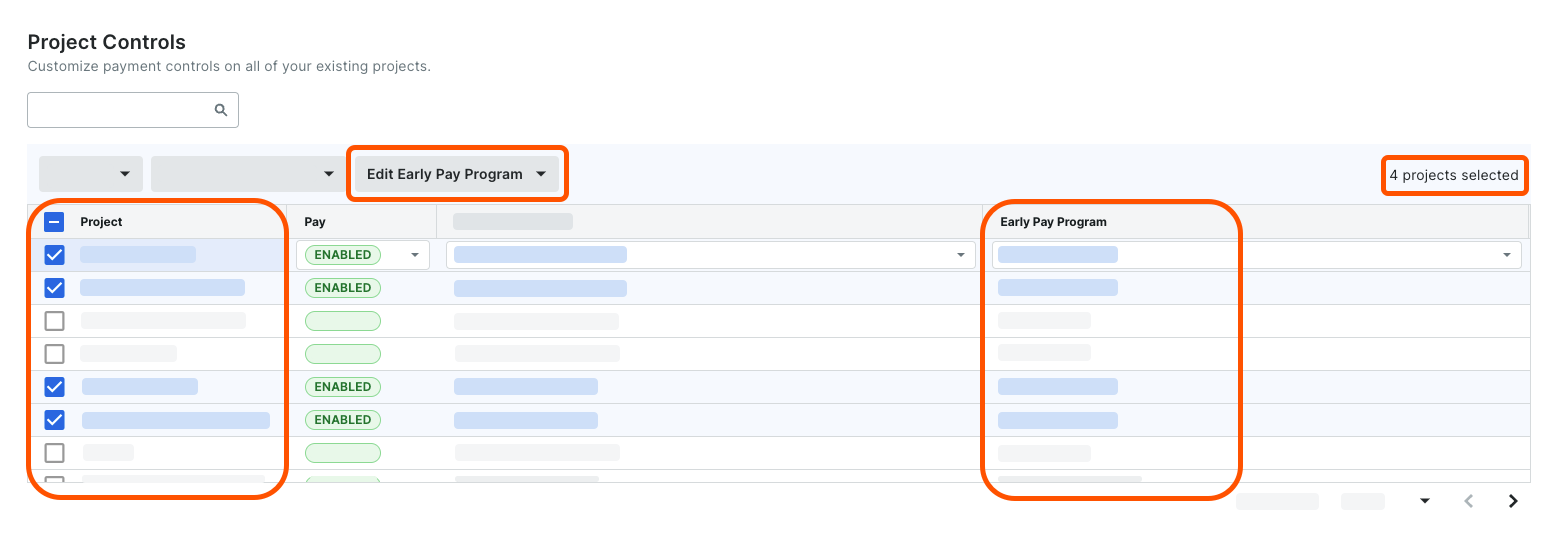Go to the next page with the right chevron
This screenshot has height=545, width=1556.
1513,501
